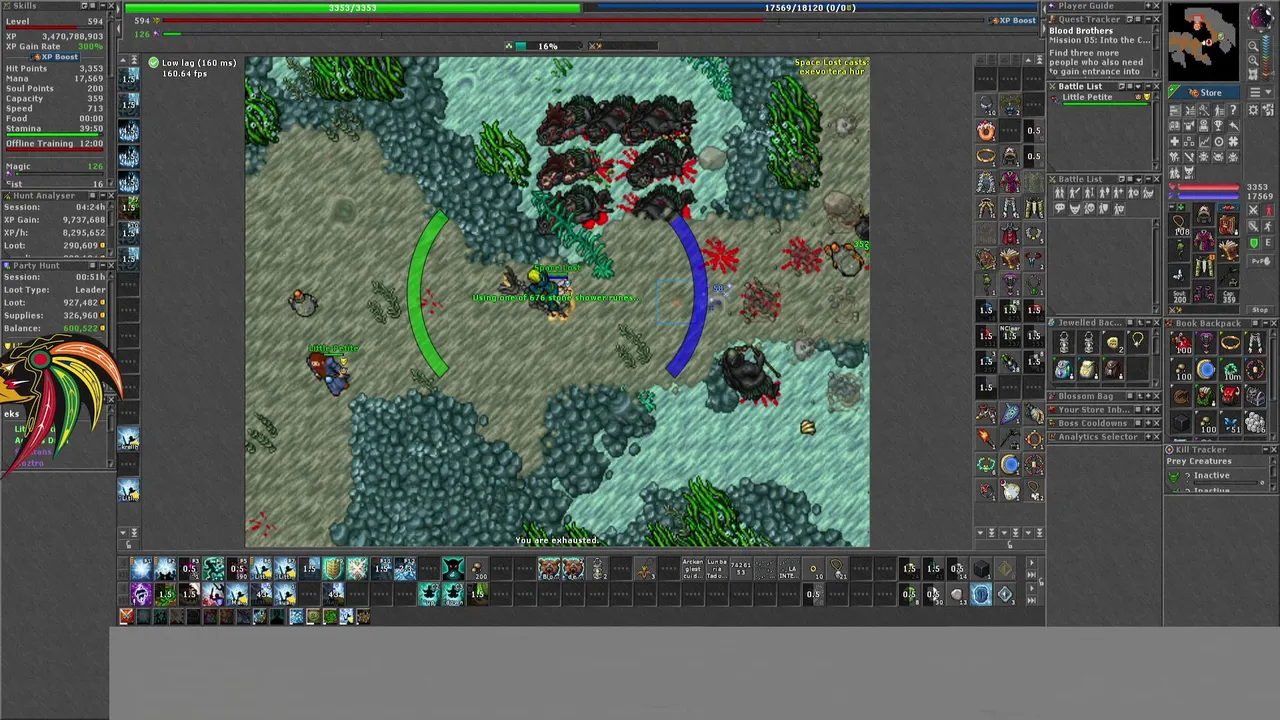Expand the Your Store Inbox container

(x=1148, y=410)
